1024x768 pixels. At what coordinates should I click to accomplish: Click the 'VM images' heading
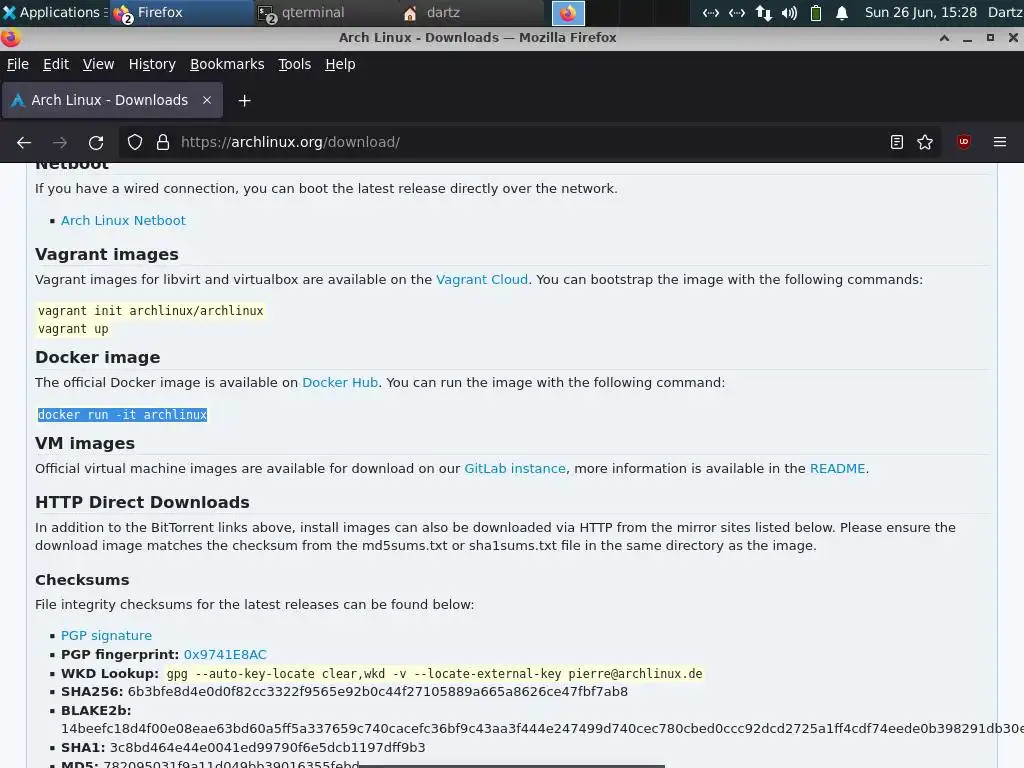pos(85,443)
